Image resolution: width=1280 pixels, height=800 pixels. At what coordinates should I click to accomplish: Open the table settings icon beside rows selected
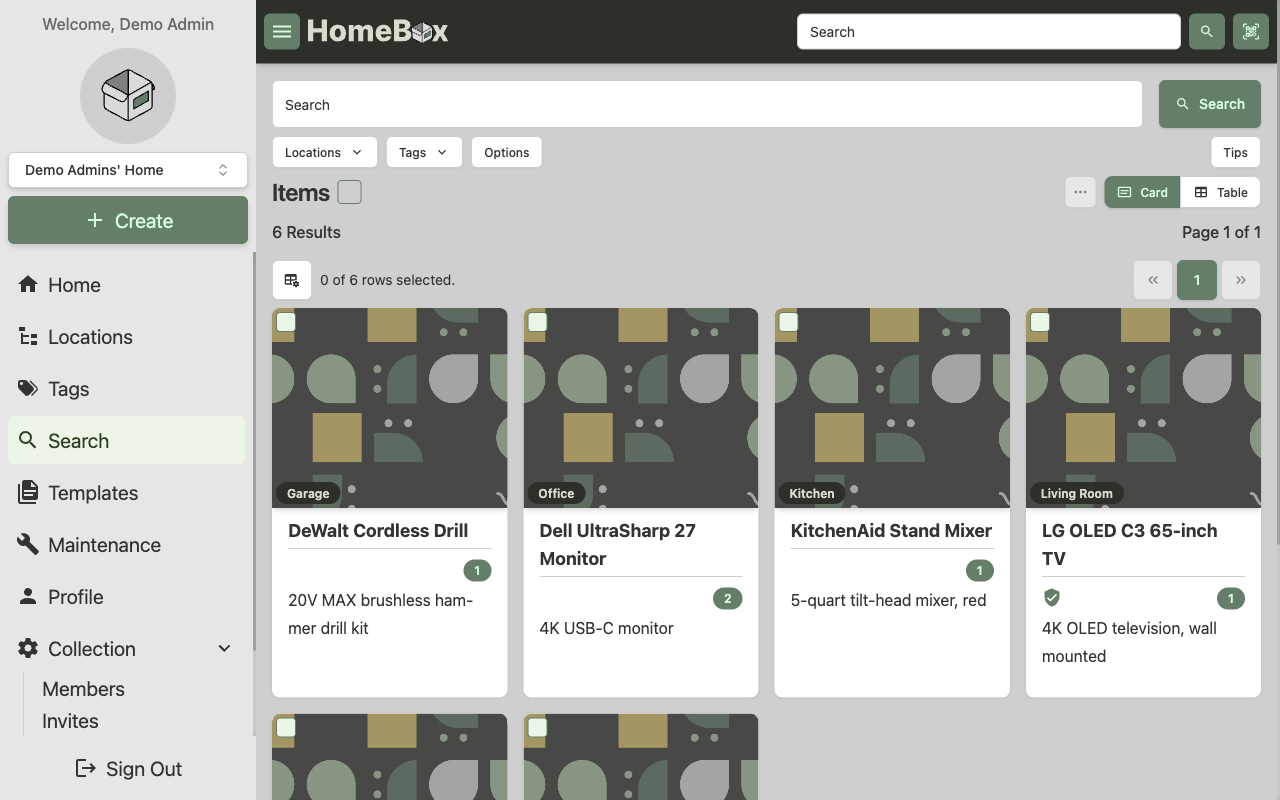[292, 280]
